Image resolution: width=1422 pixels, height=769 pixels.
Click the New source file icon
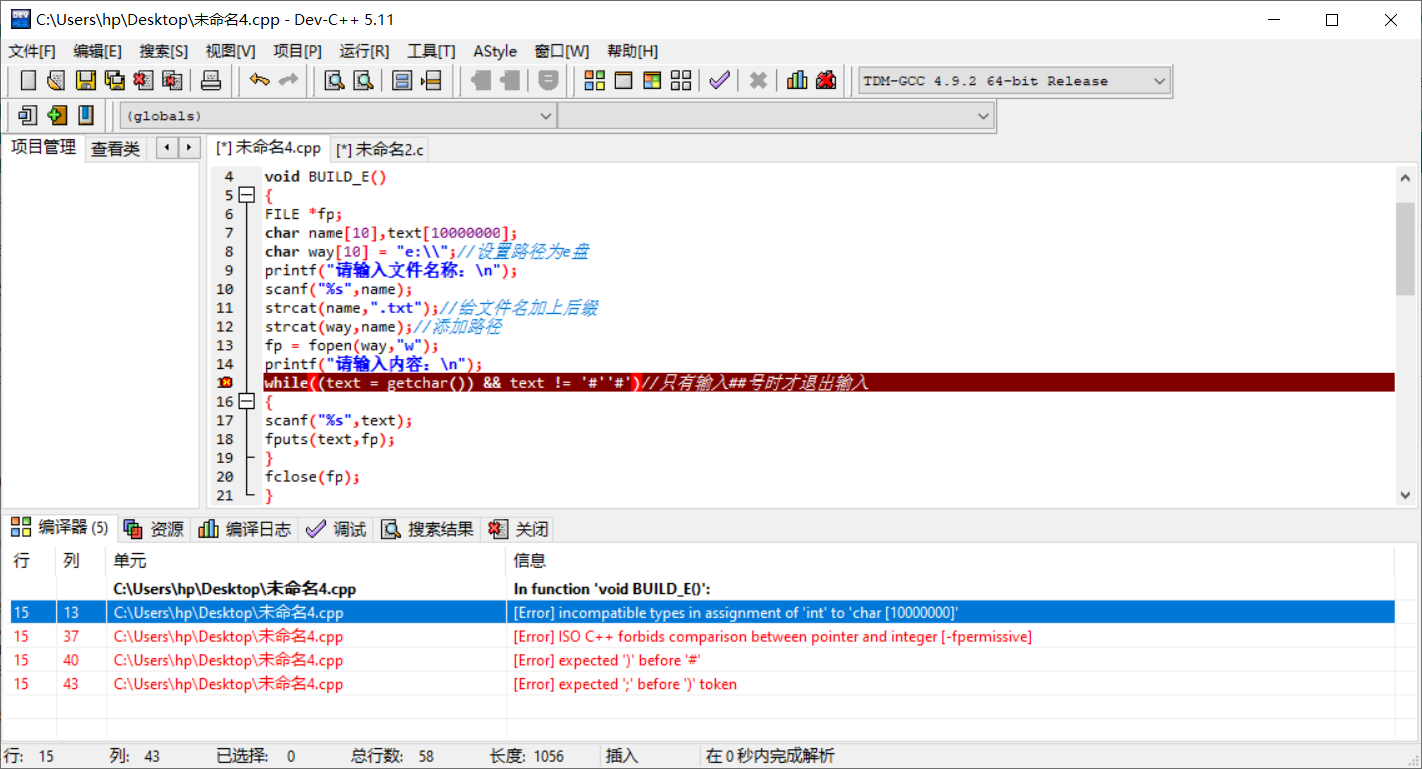[x=28, y=81]
